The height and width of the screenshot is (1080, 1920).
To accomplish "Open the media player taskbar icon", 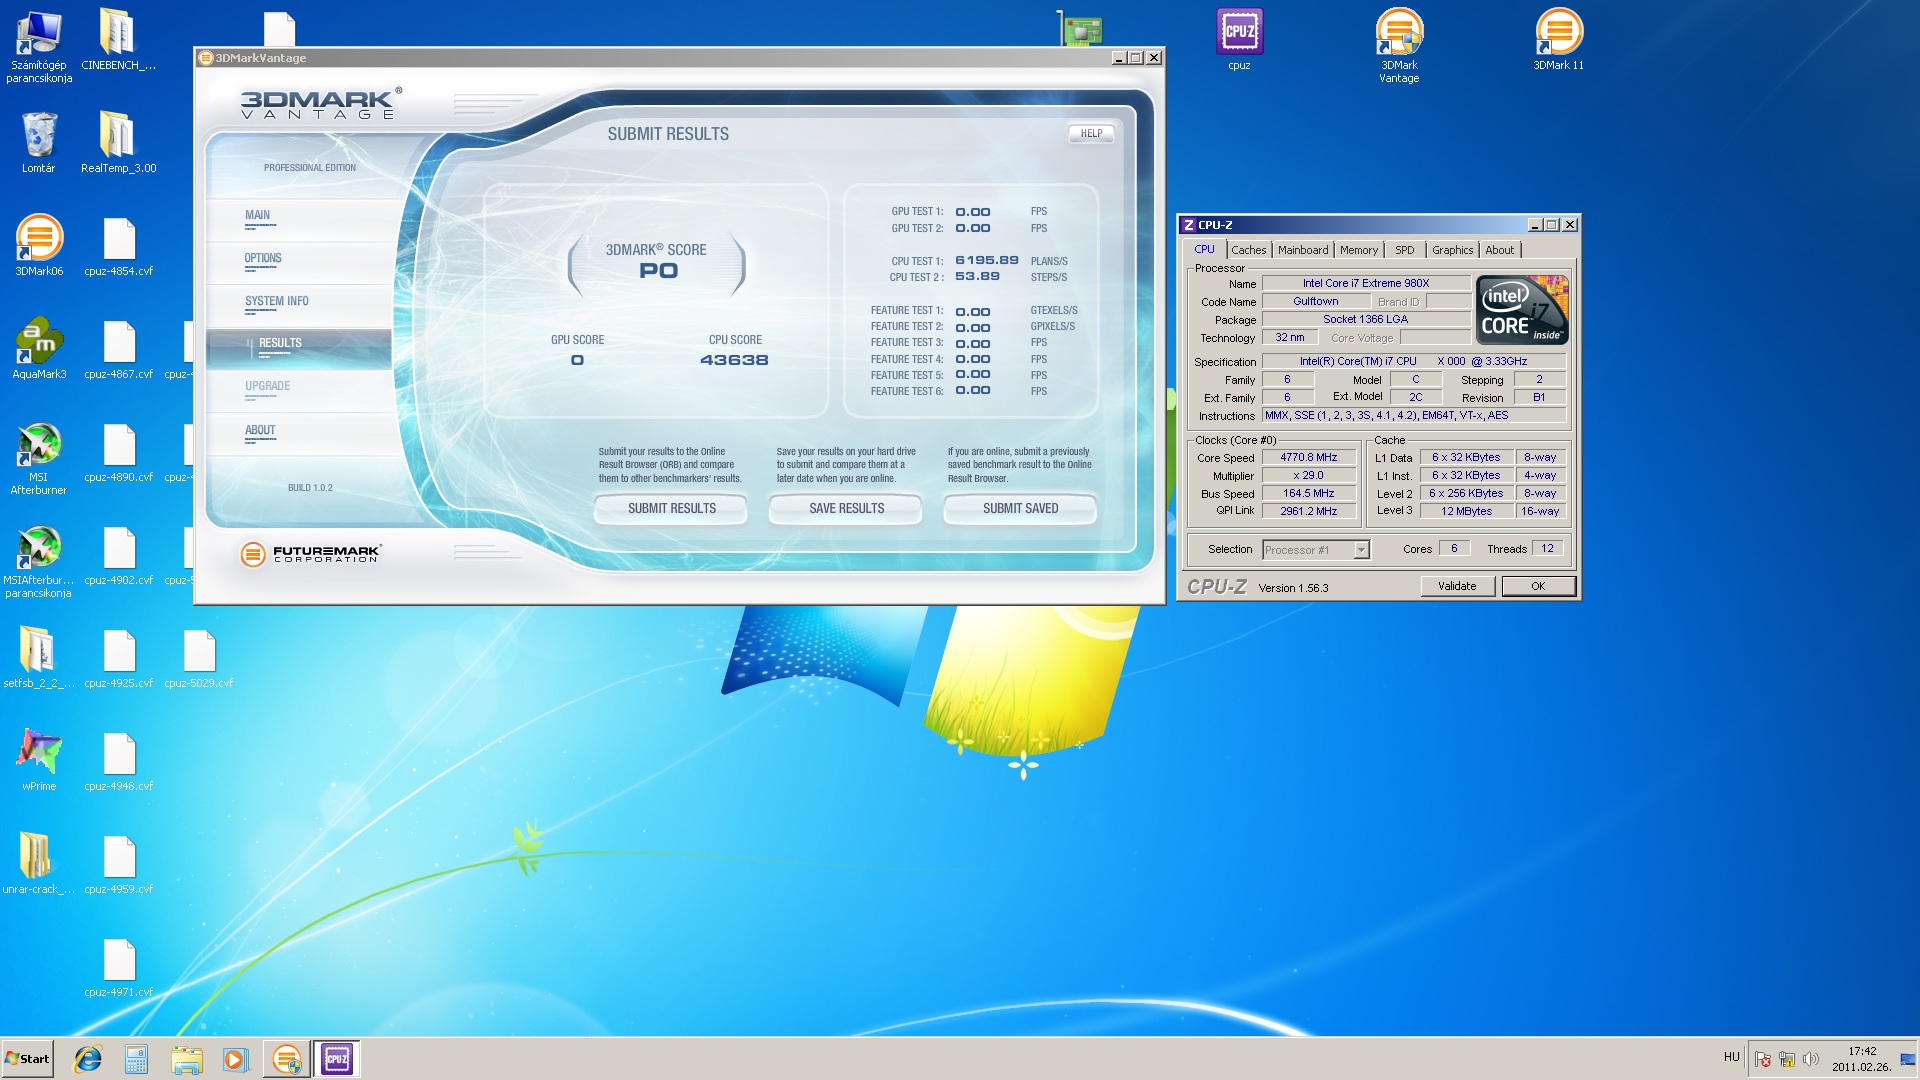I will pos(235,1059).
